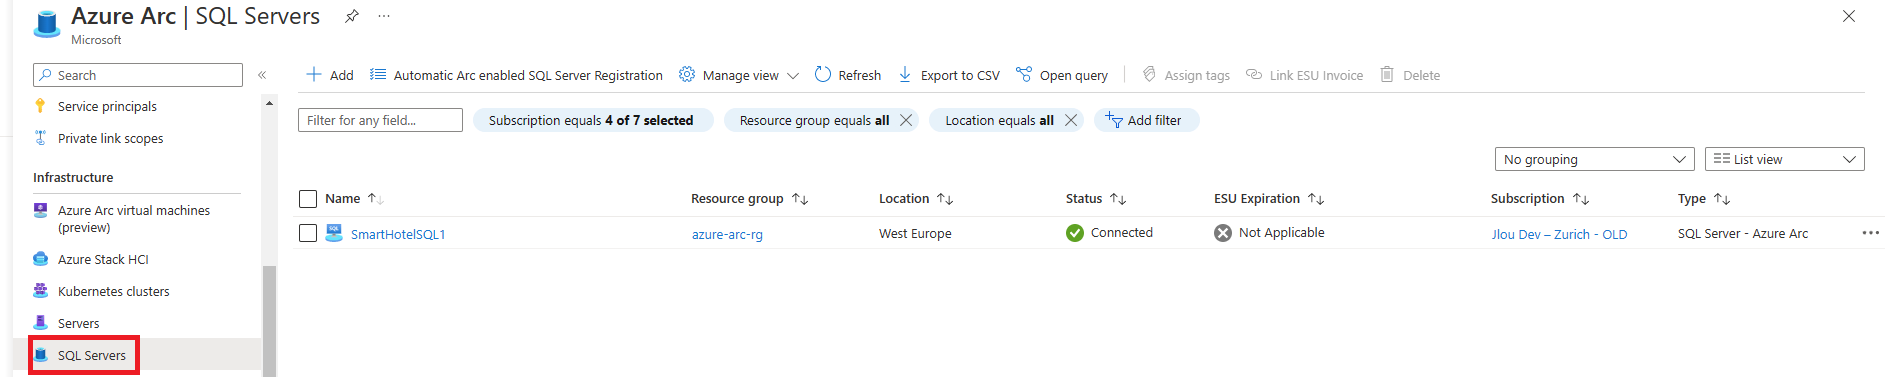Tick the select-all checkbox in the header
The height and width of the screenshot is (377, 1885).
point(308,199)
